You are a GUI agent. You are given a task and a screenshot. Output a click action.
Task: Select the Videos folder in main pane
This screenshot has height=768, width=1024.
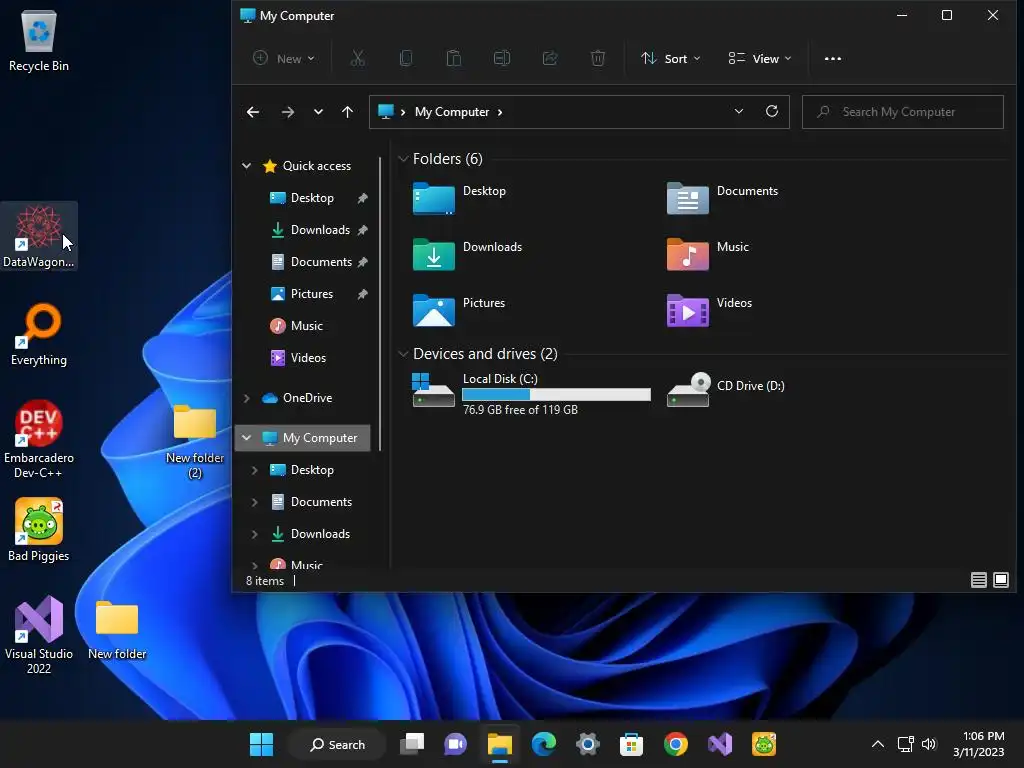[710, 311]
